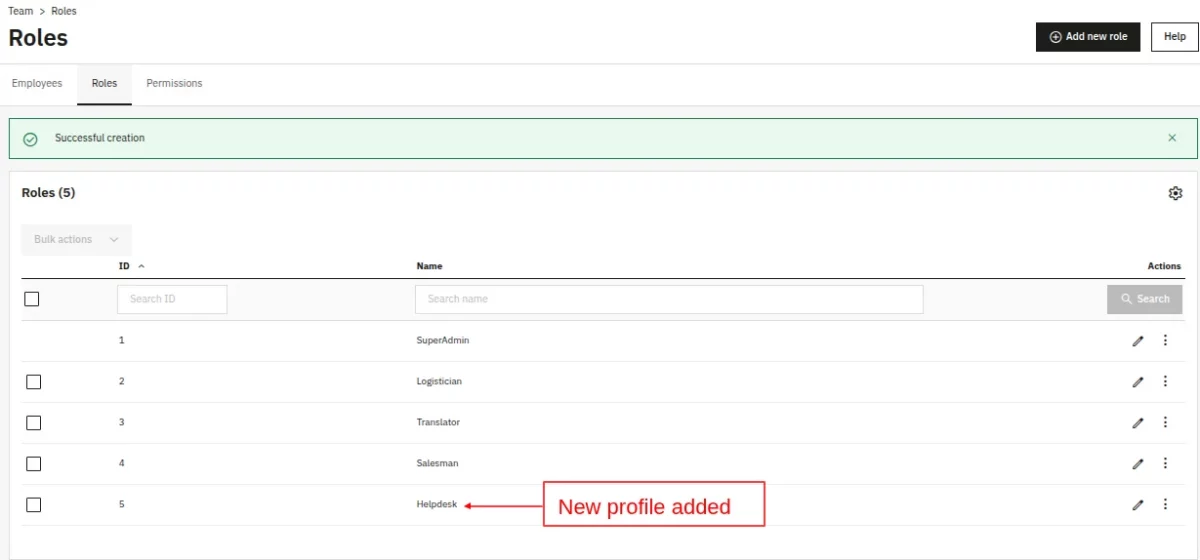Image resolution: width=1200 pixels, height=560 pixels.
Task: Click the Add new role button
Action: tap(1088, 37)
